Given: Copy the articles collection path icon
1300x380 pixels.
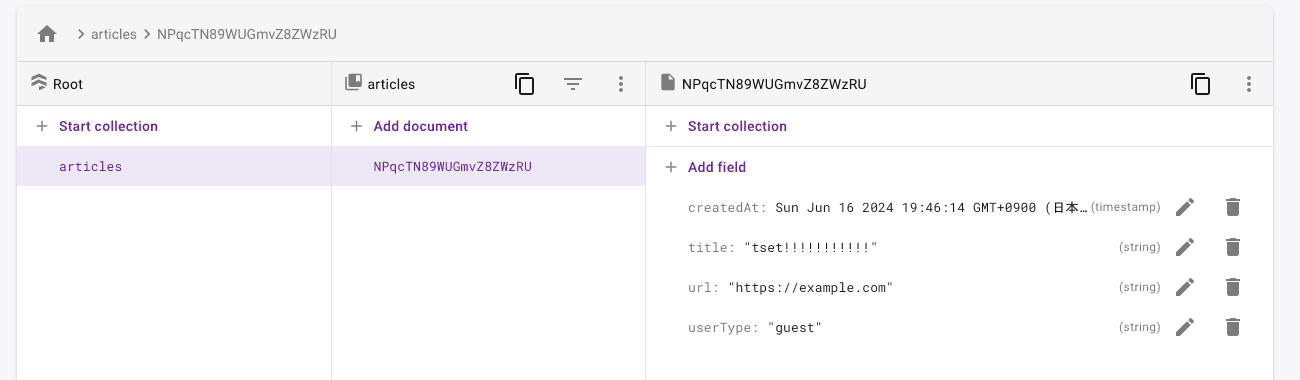Looking at the screenshot, I should pos(525,85).
